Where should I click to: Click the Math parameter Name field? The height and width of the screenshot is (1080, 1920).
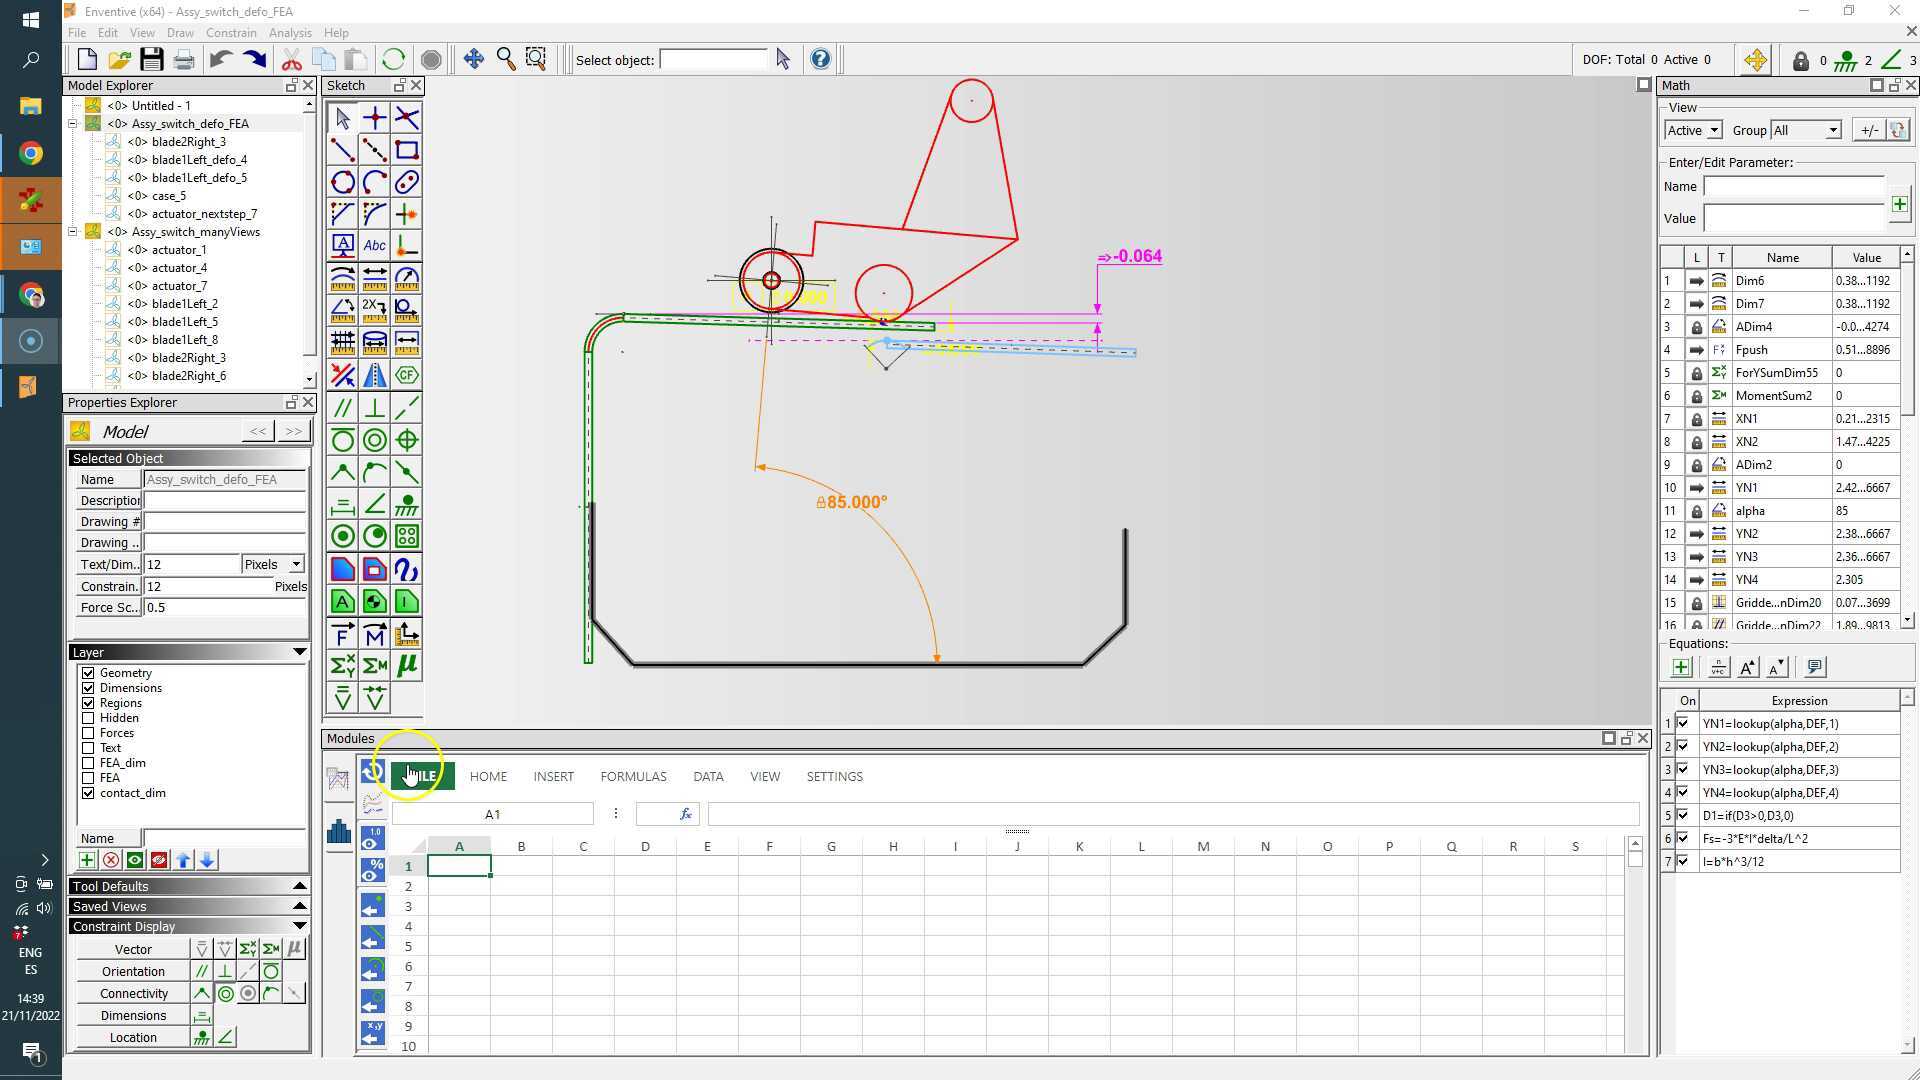point(1794,187)
